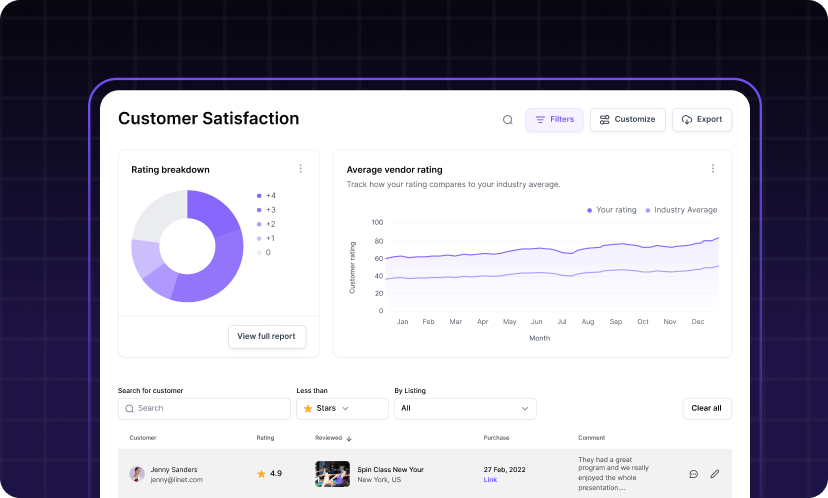Open the purchase Link for 27 Feb
Screen dimensions: 828x498
click(490, 480)
